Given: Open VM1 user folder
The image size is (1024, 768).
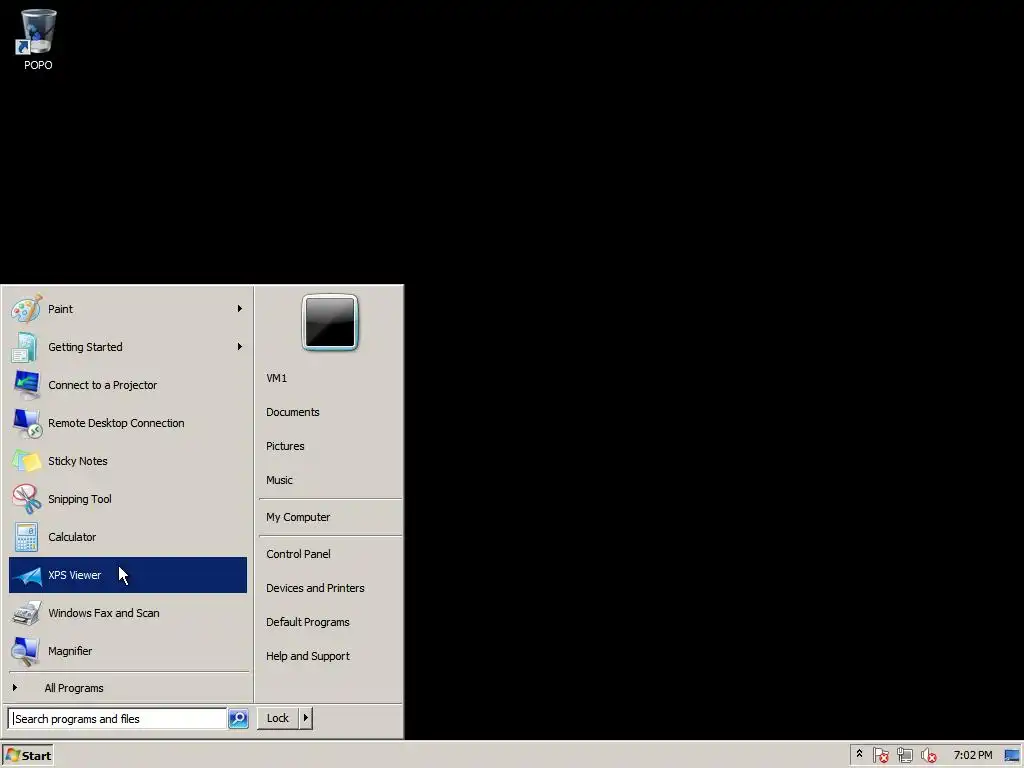Looking at the screenshot, I should tap(276, 378).
